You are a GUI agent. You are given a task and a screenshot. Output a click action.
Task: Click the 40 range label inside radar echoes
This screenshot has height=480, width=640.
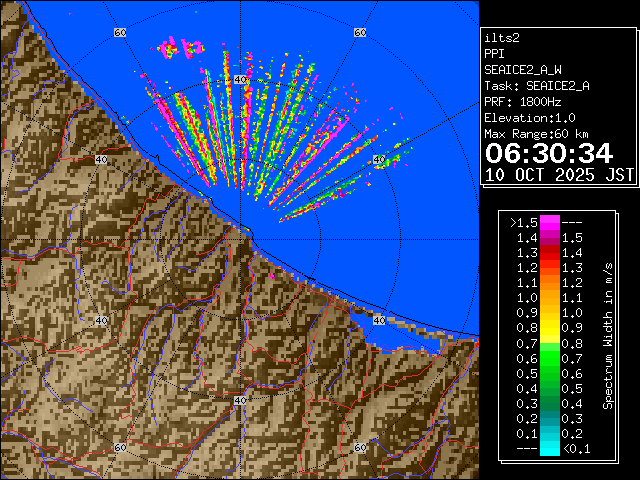click(x=240, y=107)
